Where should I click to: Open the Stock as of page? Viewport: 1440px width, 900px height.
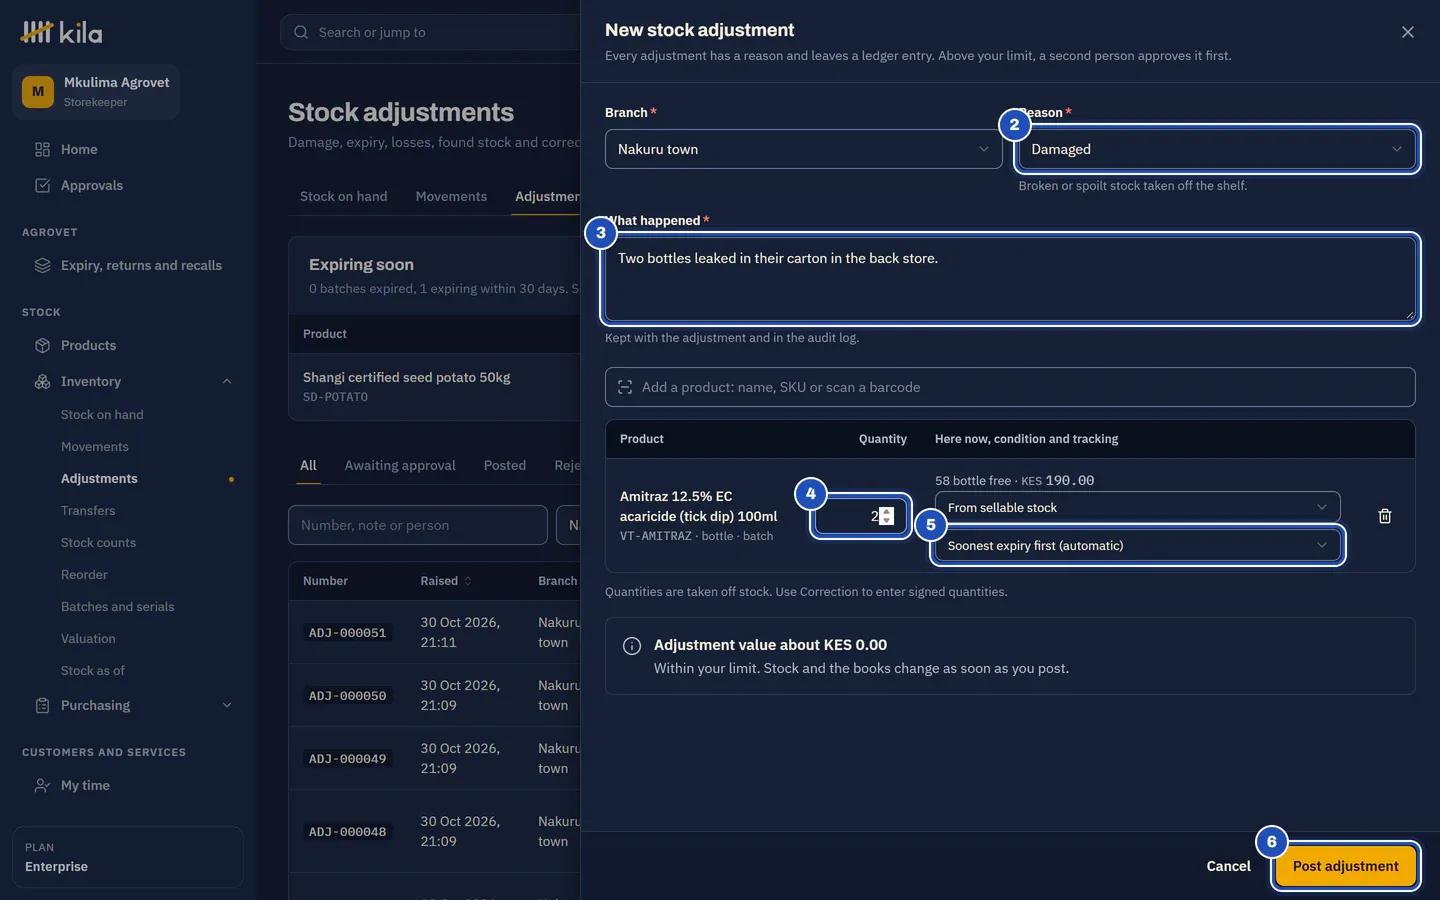[93, 670]
